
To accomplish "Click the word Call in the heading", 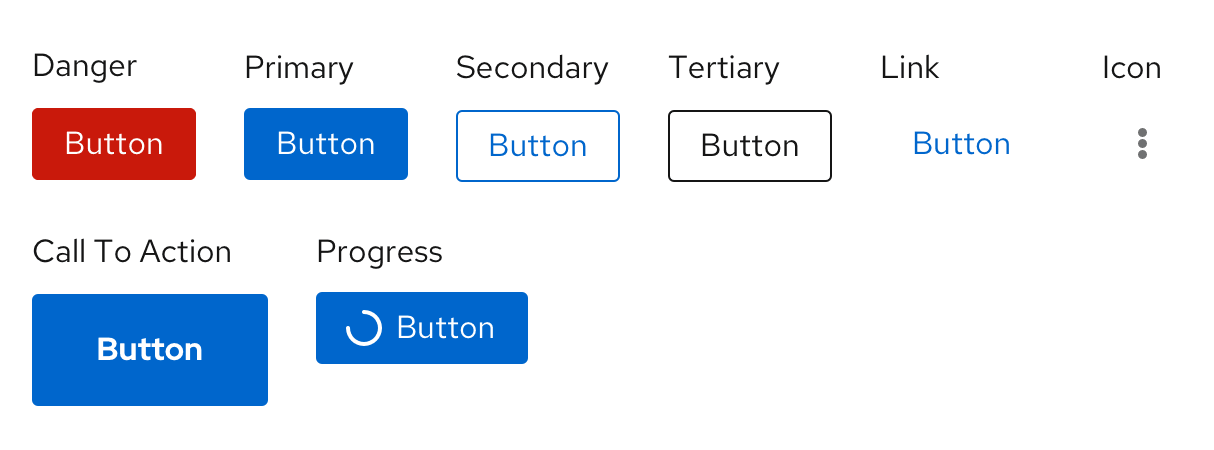I will point(59,252).
